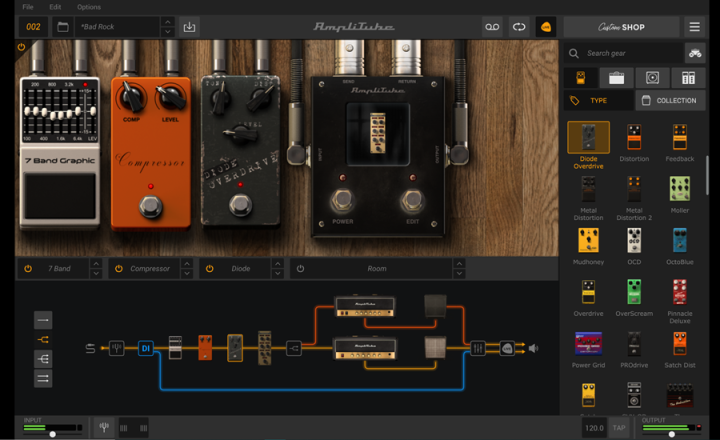This screenshot has height=440, width=720.
Task: Click the mixer block in signal chain
Action: coord(478,348)
